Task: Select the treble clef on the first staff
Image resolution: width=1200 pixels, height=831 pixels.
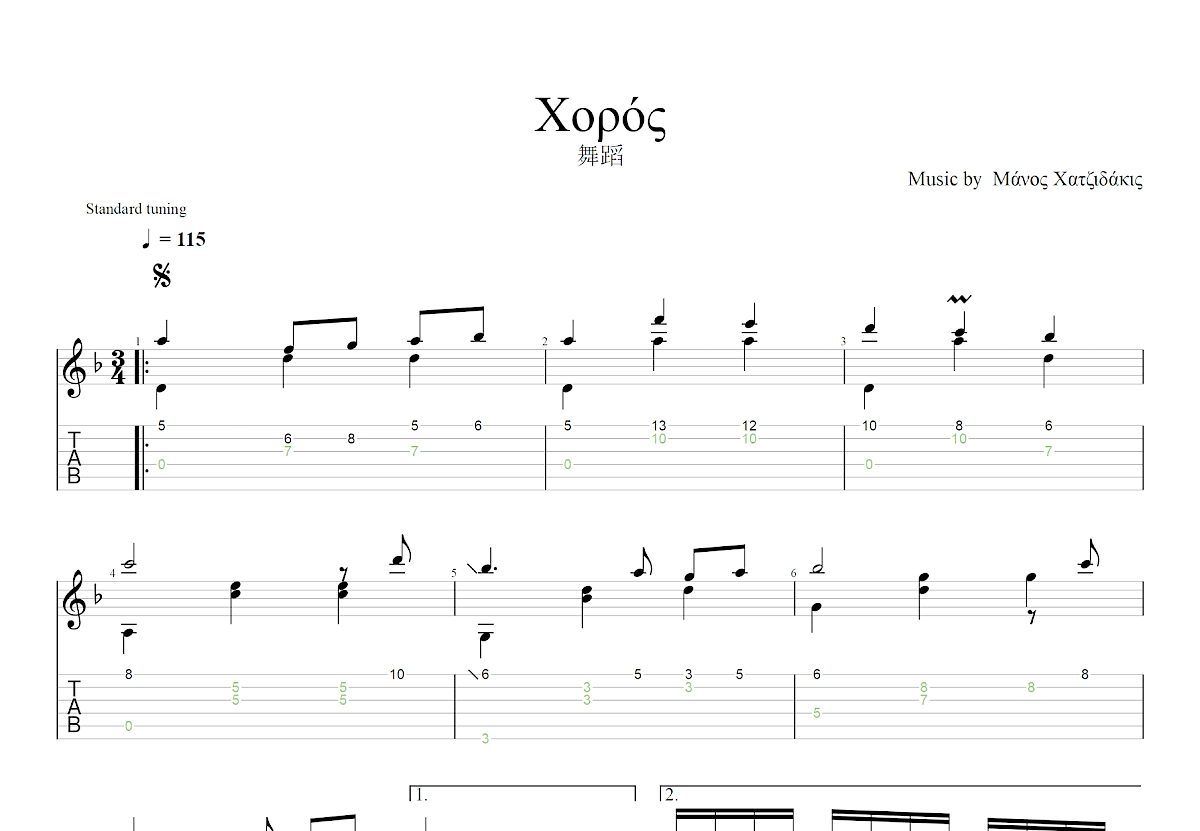Action: (74, 366)
